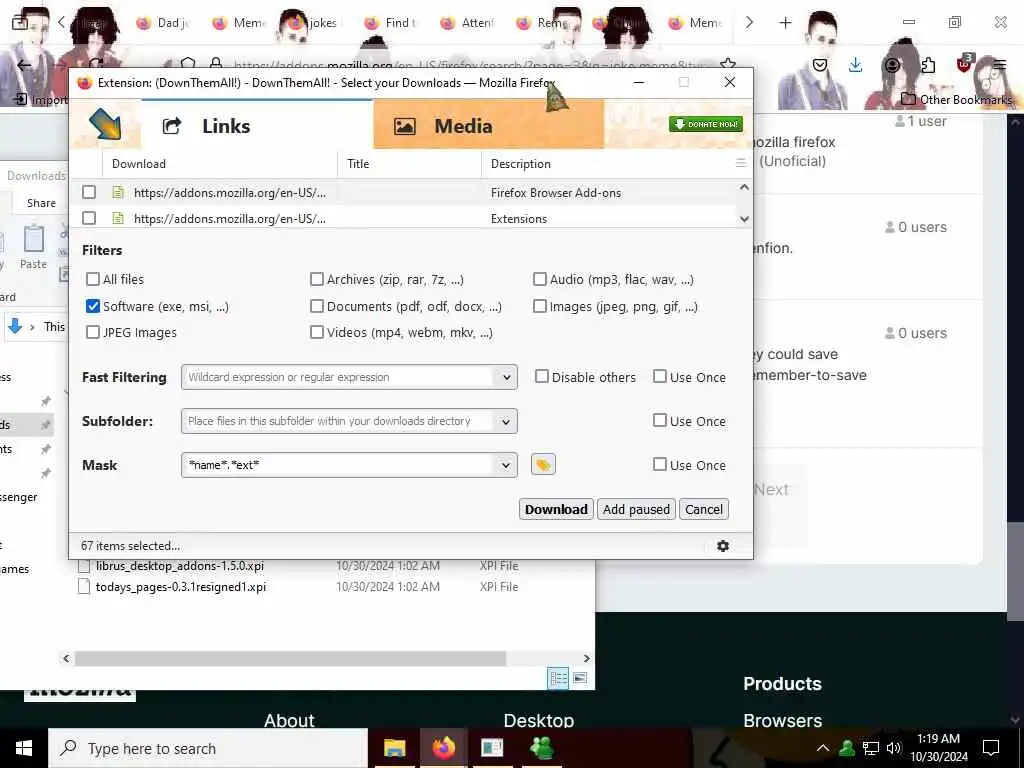Viewport: 1024px width, 768px height.
Task: Switch to the Find browser tab
Action: point(391,23)
